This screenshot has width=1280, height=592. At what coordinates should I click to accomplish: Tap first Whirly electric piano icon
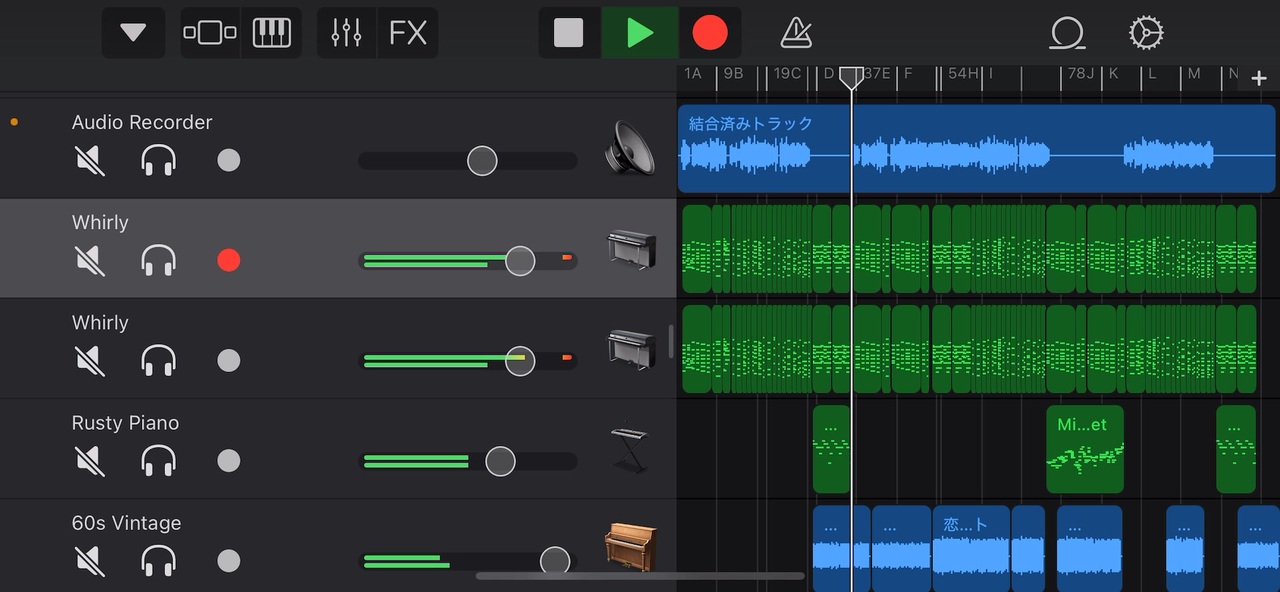632,250
